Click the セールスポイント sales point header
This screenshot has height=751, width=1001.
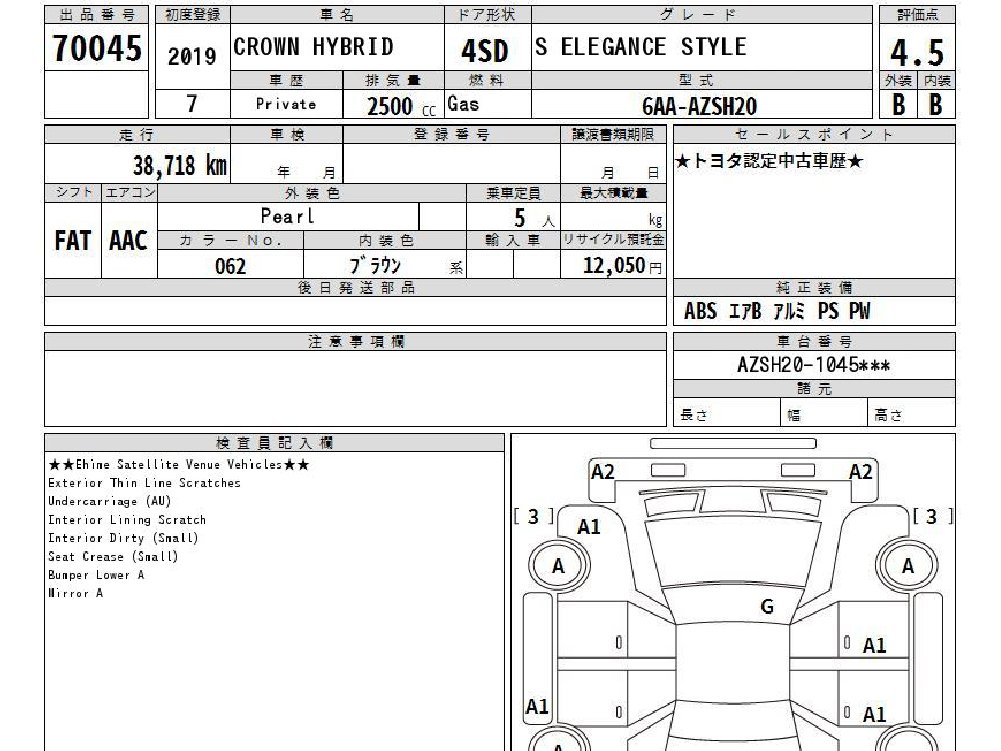click(x=814, y=134)
